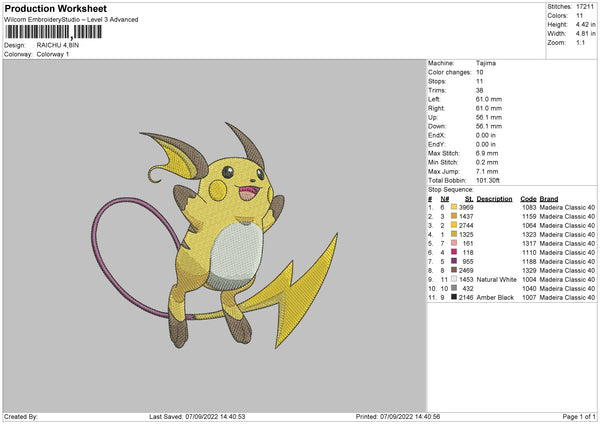Click the Natural White thread swatch
Viewport: 600px width, 424px height.
coord(454,279)
